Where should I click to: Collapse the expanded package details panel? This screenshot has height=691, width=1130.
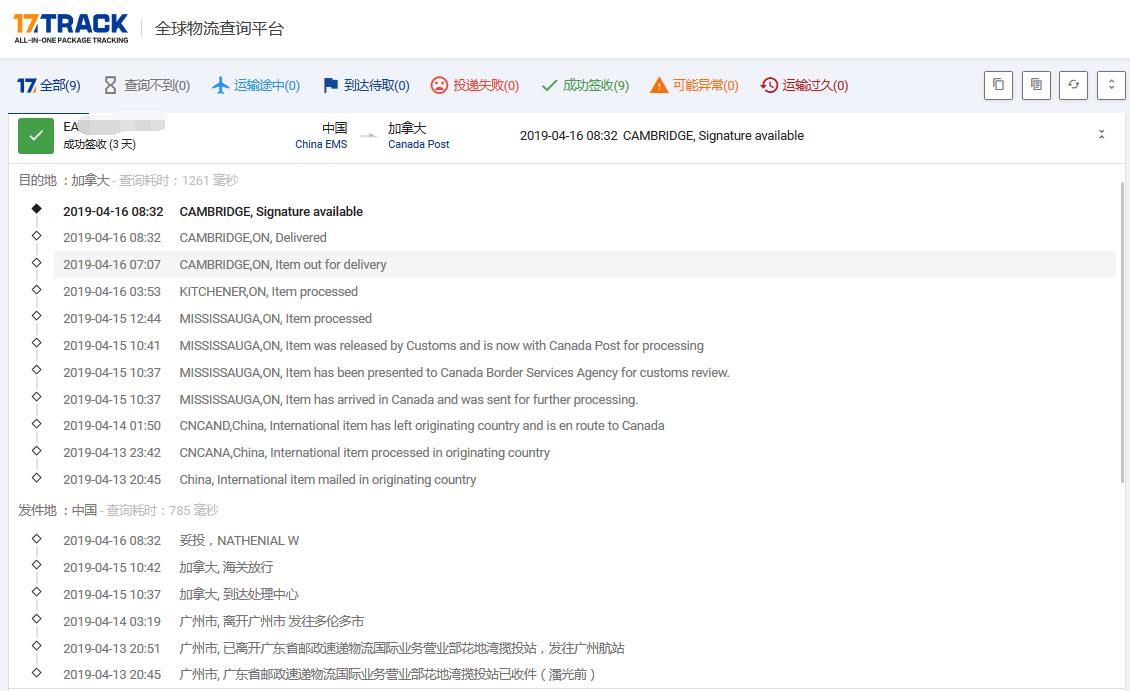pos(1101,132)
